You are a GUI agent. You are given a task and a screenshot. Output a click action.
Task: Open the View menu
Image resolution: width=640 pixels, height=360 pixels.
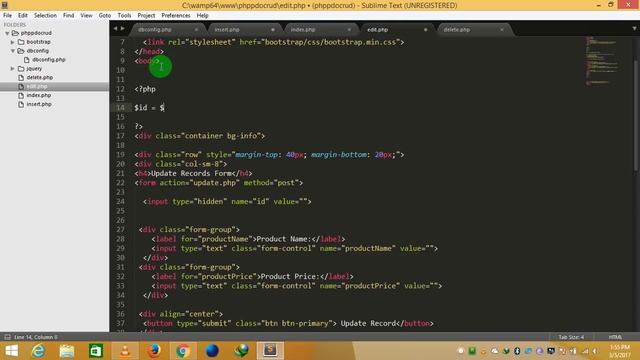[x=86, y=16]
